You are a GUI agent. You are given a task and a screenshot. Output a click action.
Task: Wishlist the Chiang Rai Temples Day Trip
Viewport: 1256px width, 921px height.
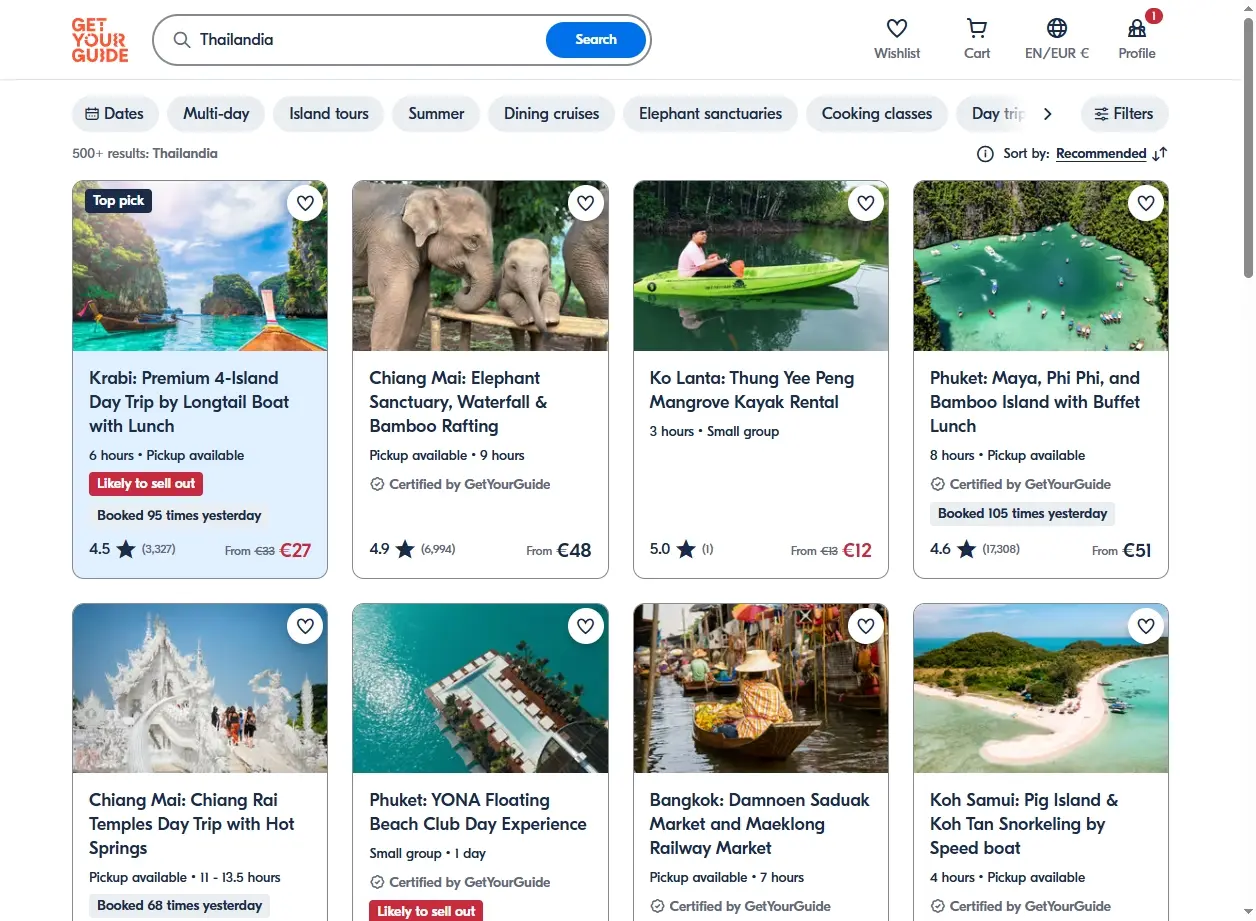tap(305, 626)
